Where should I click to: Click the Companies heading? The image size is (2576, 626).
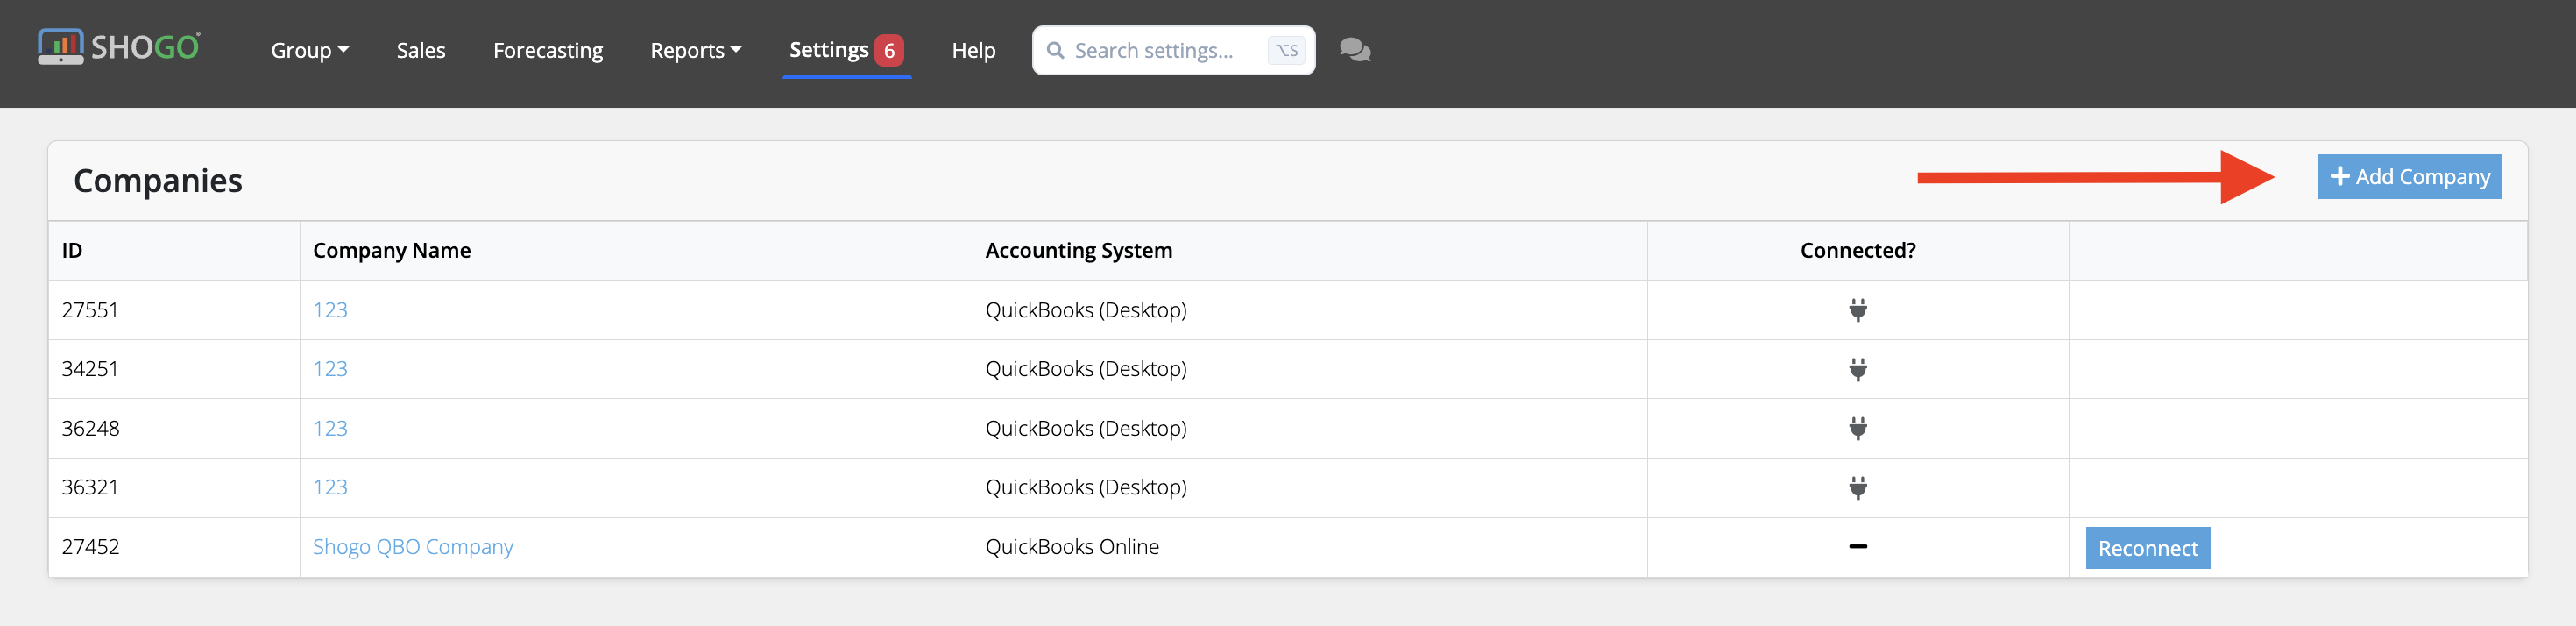[x=158, y=180]
